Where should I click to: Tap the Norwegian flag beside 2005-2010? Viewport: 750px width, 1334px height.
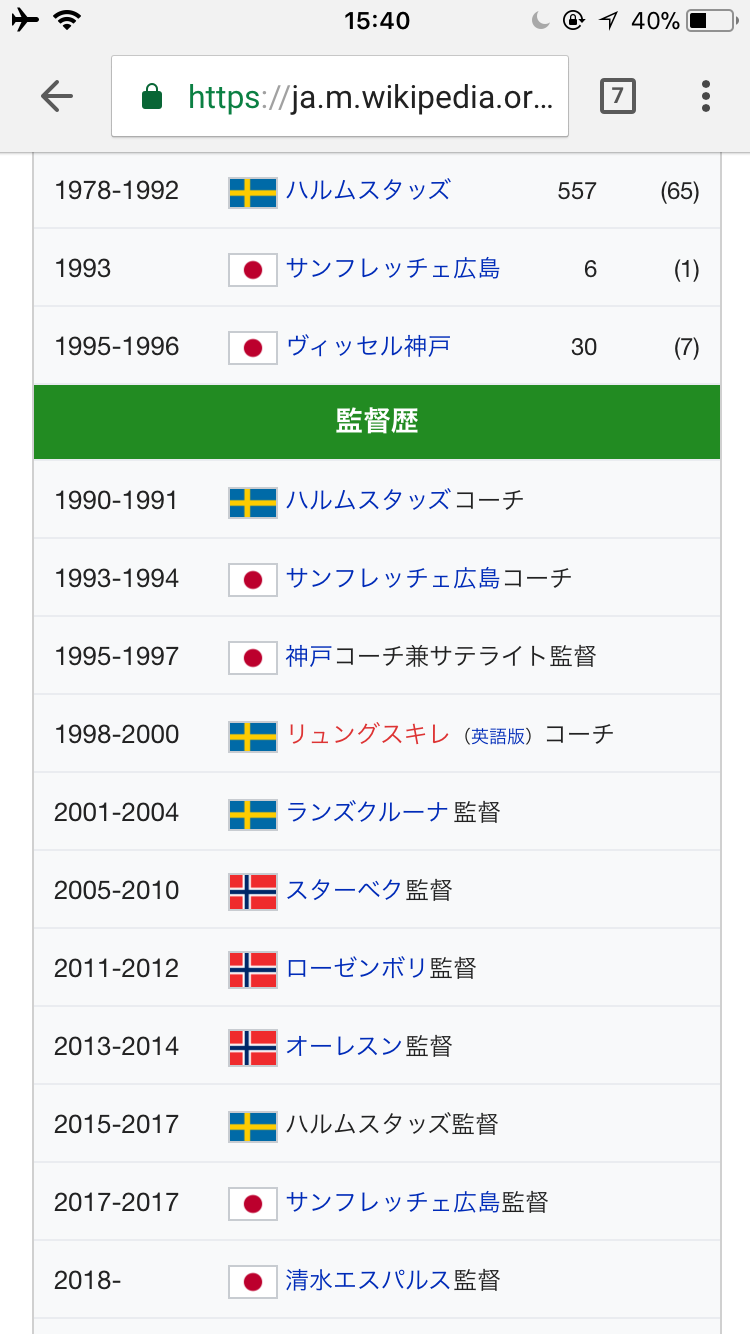tap(253, 891)
